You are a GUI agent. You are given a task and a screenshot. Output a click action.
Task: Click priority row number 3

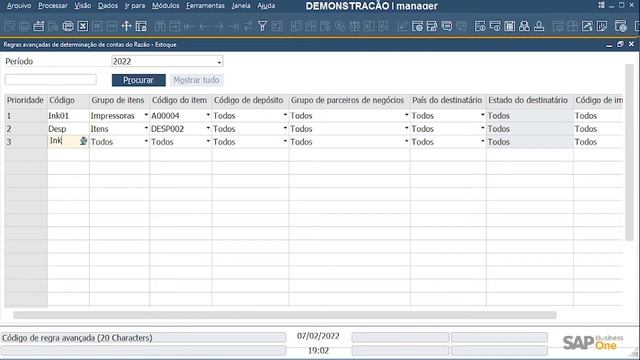click(x=26, y=142)
